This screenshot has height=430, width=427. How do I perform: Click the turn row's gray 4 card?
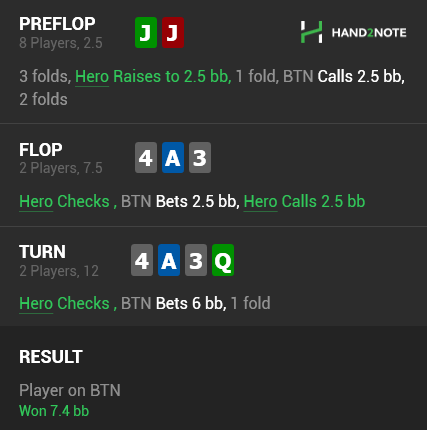pyautogui.click(x=142, y=260)
